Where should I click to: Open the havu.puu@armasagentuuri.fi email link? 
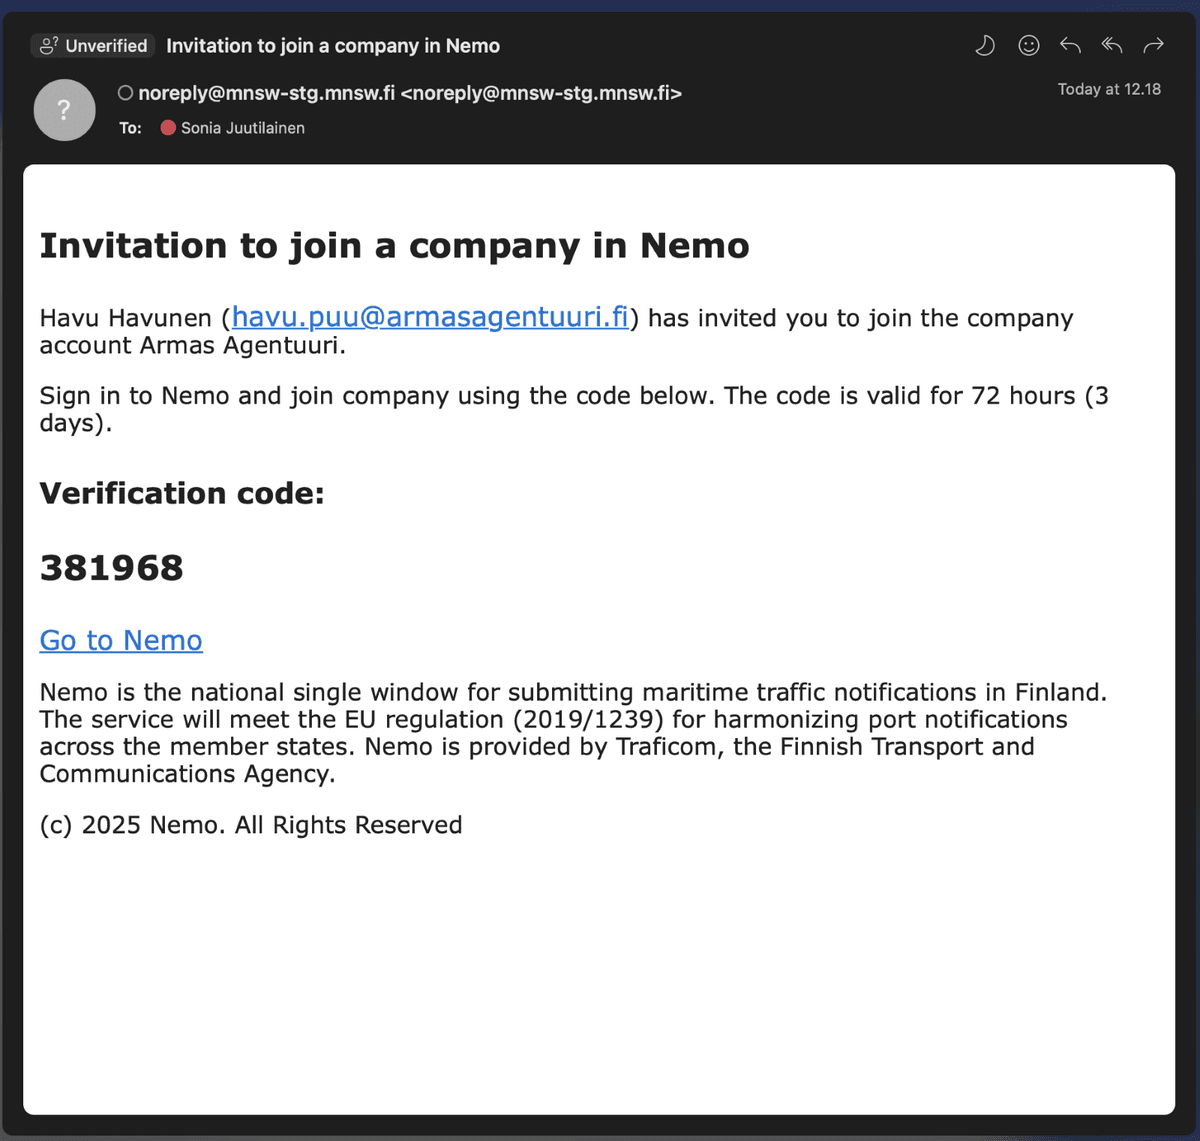point(430,318)
